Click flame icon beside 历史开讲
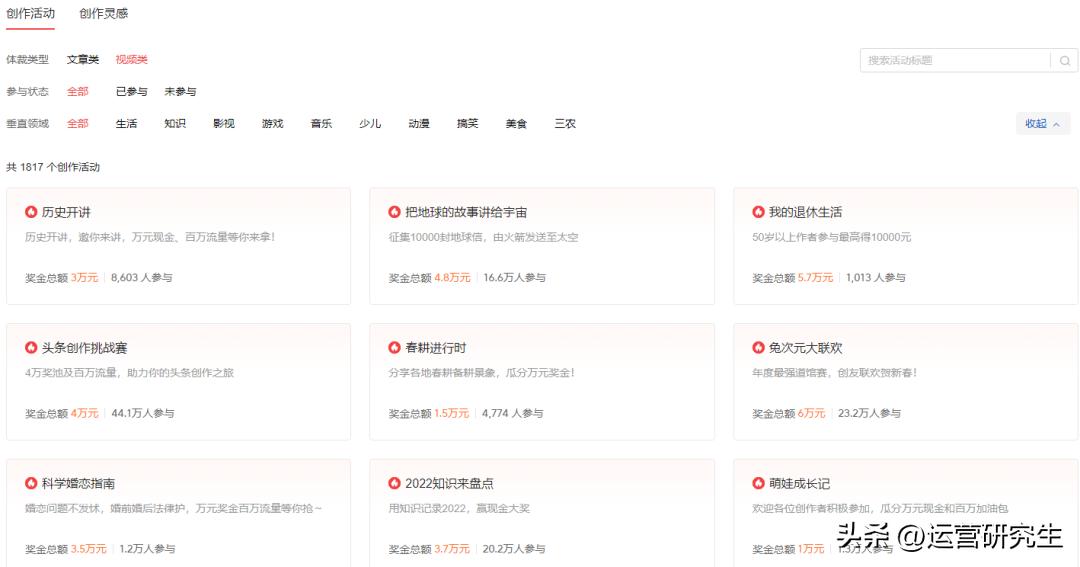 pyautogui.click(x=31, y=212)
